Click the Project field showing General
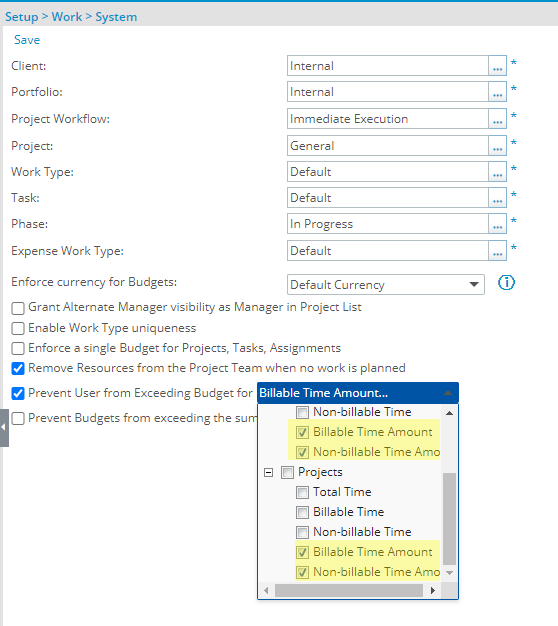 [x=388, y=146]
